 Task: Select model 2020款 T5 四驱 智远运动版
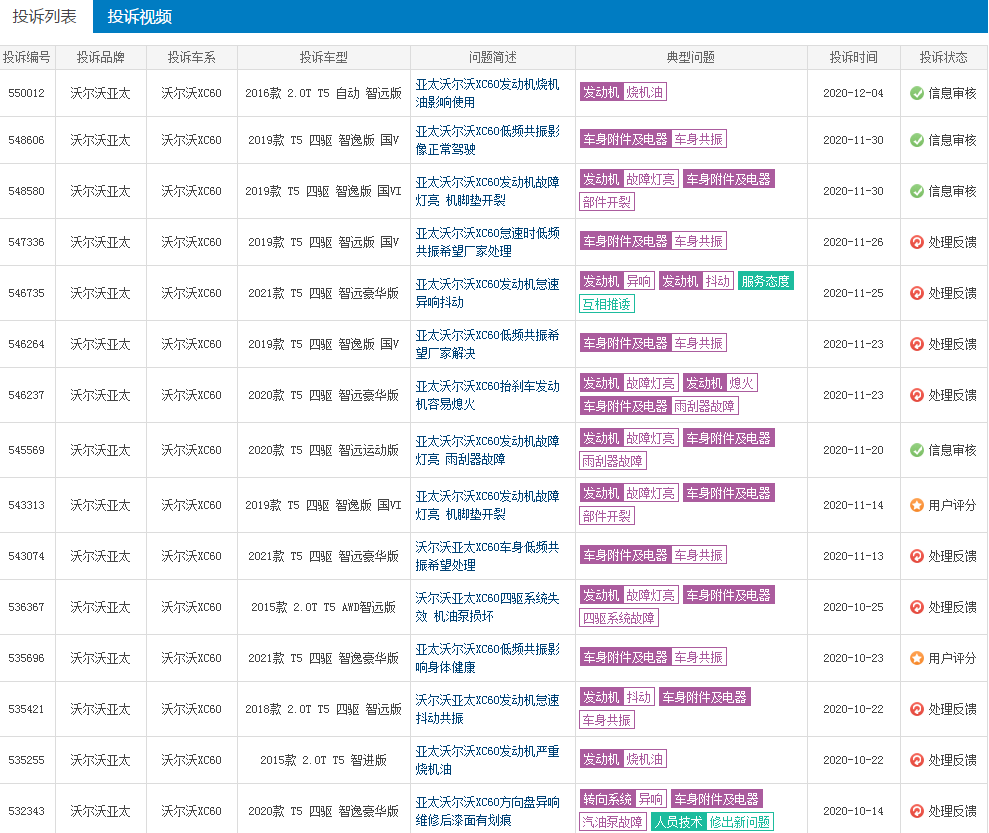(x=324, y=450)
